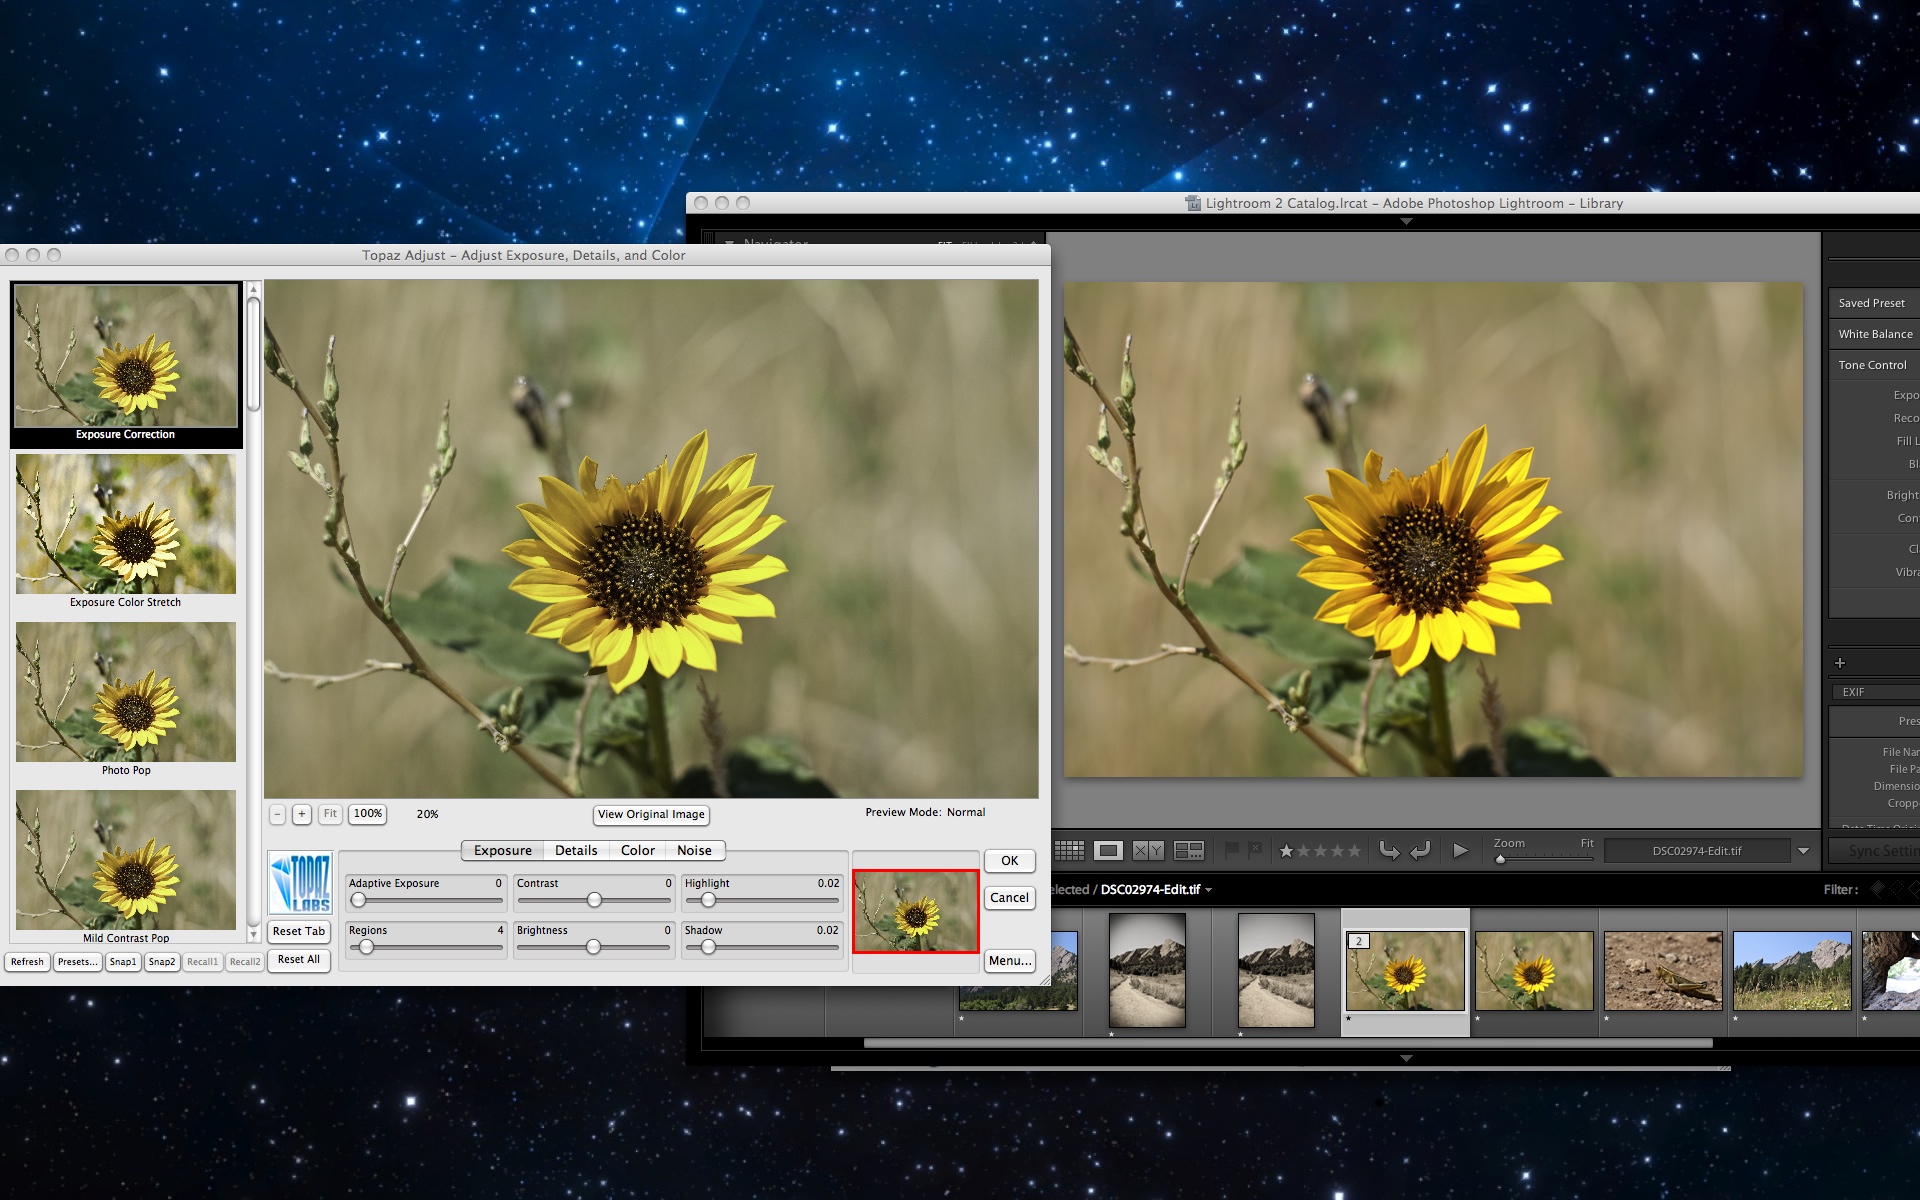Open toolbar options dropdown arrow
1920x1200 pixels.
[1803, 851]
